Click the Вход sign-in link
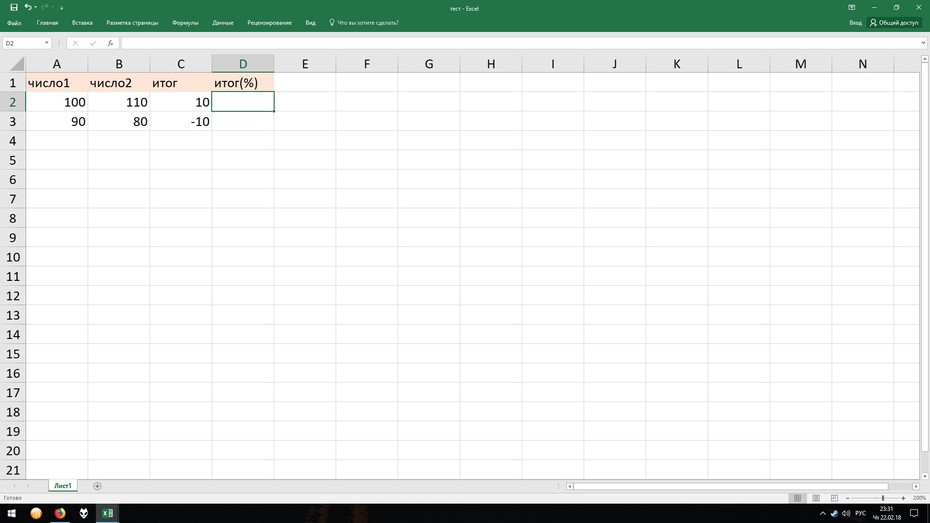This screenshot has width=930, height=523. pyautogui.click(x=855, y=23)
